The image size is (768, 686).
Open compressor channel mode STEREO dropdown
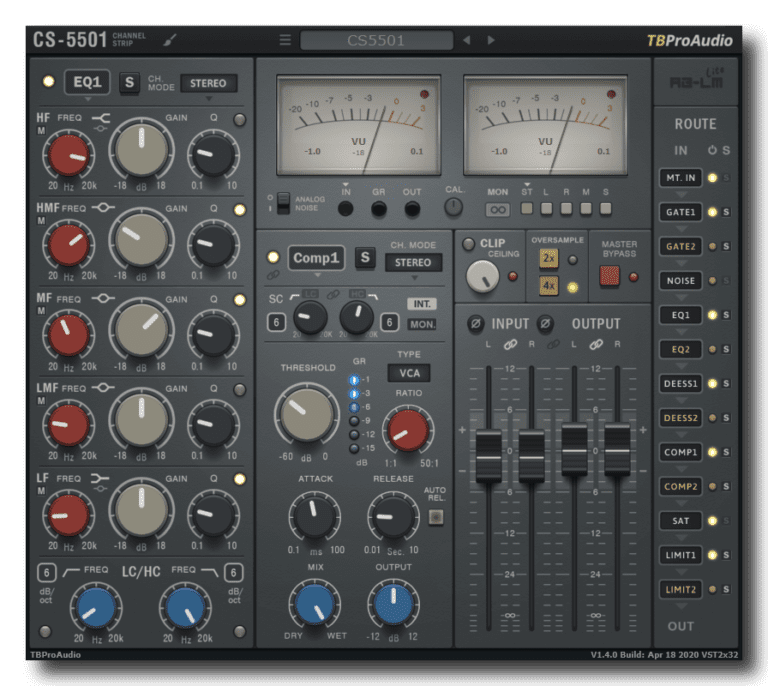click(x=413, y=262)
